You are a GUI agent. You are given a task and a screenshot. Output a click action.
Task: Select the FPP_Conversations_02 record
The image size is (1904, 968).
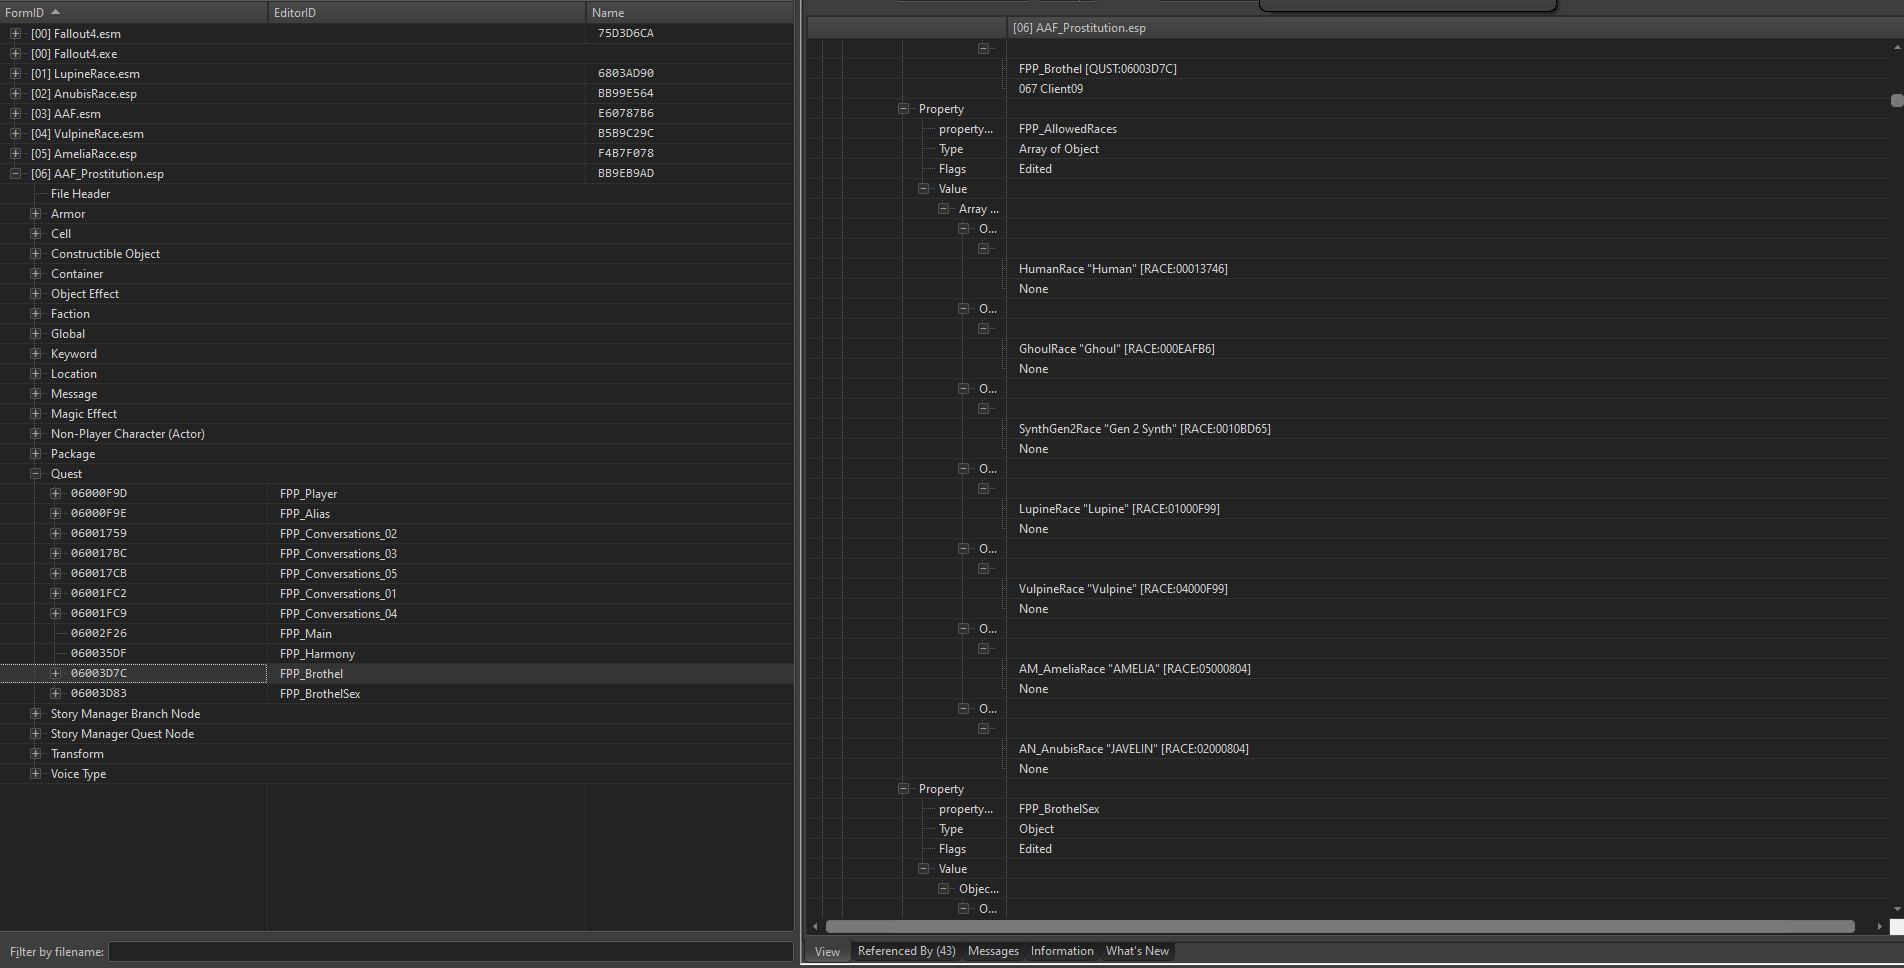tap(338, 534)
